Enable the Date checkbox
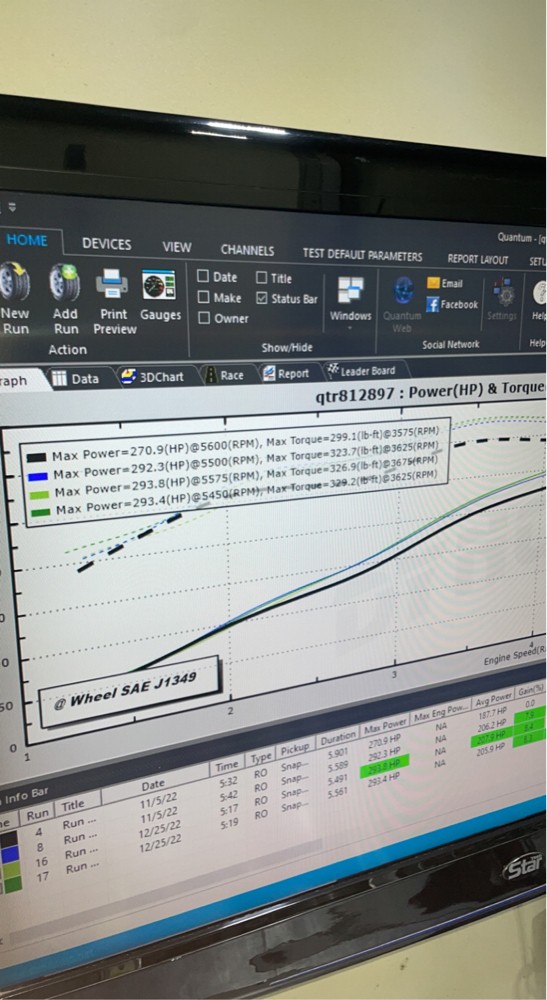This screenshot has width=547, height=1000. (x=203, y=276)
